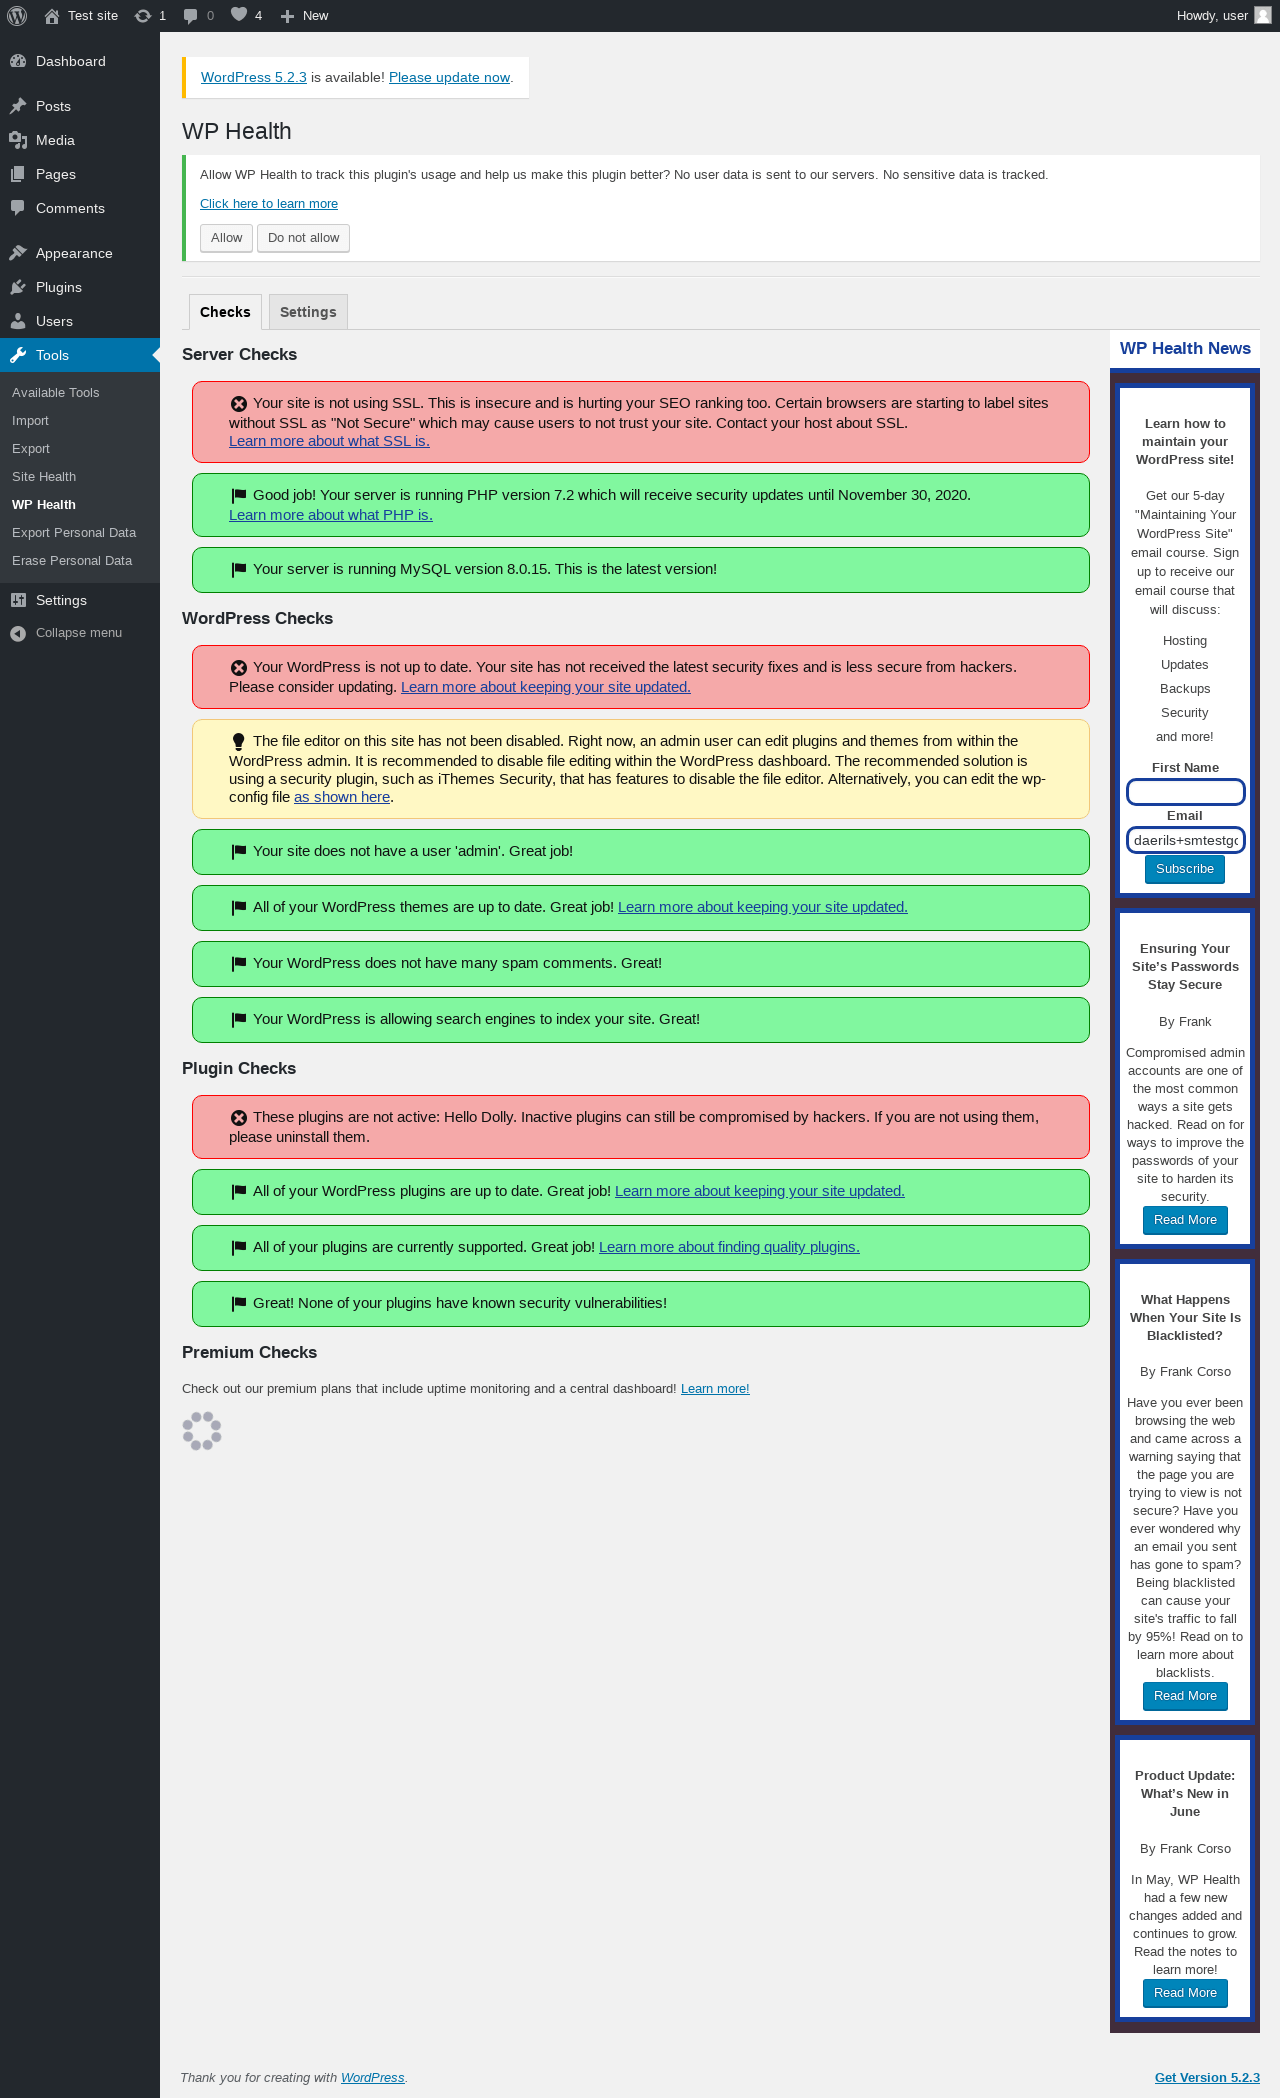Open Available Tools submenu item
Viewport: 1280px width, 2098px height.
click(x=56, y=393)
